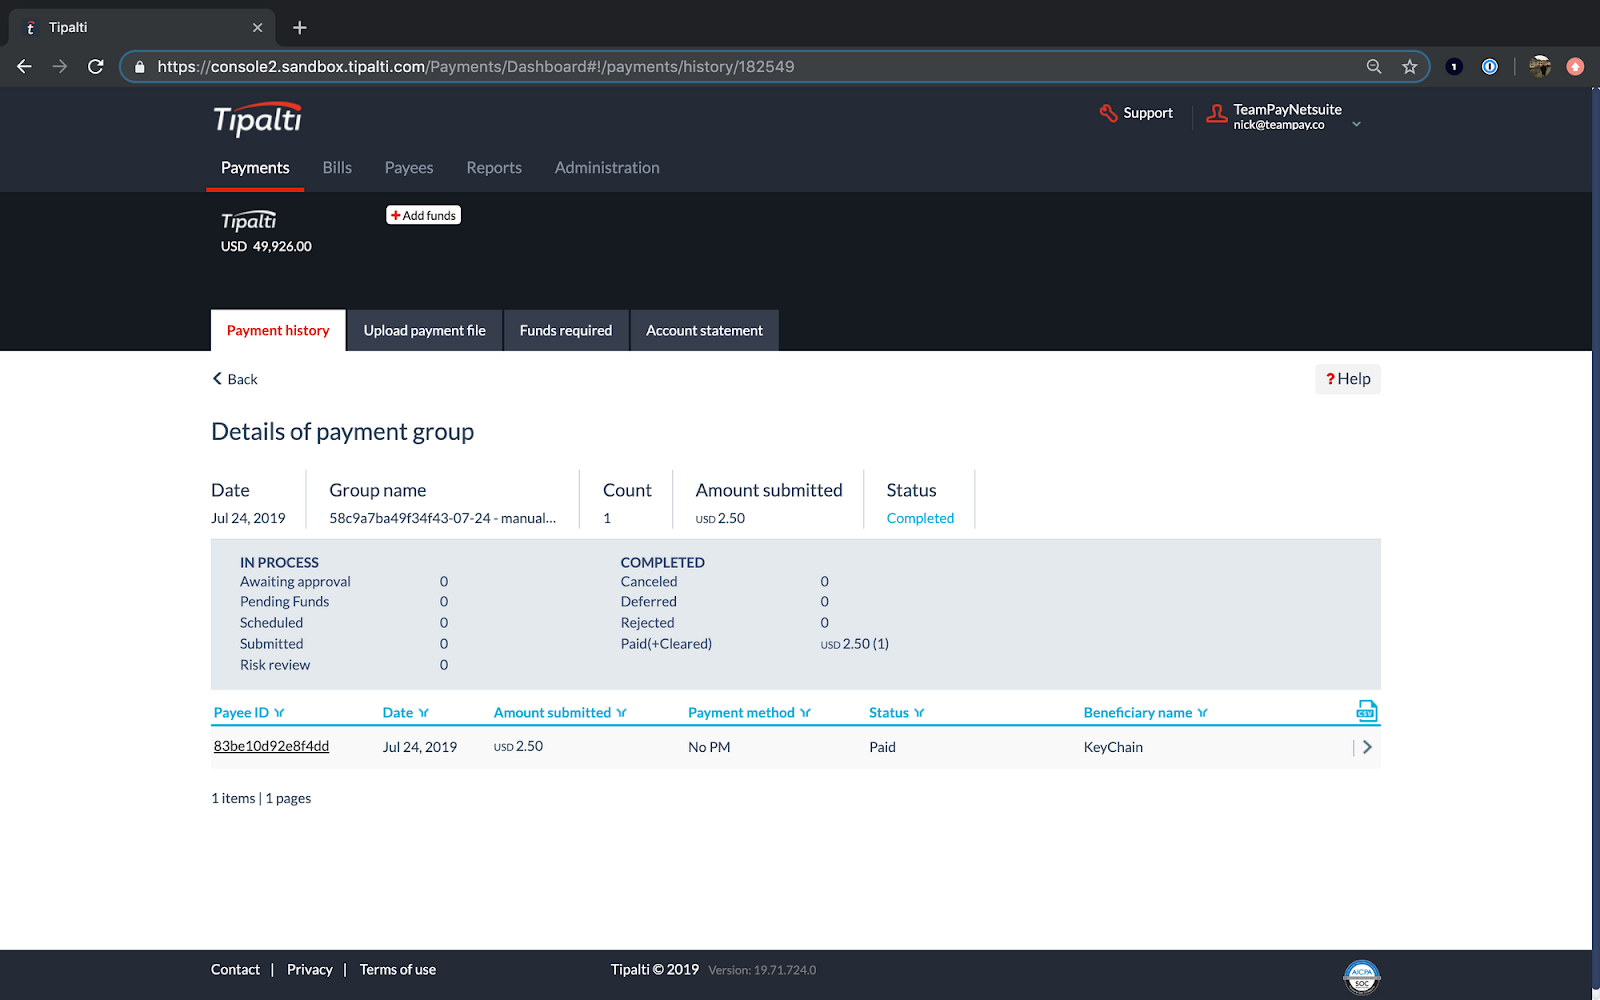Filter the Amount submitted column
This screenshot has height=1000, width=1600.
coord(621,713)
